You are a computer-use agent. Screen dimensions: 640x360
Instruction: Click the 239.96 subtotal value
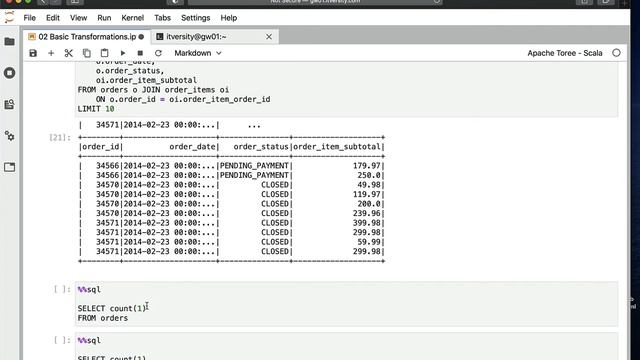tap(367, 213)
